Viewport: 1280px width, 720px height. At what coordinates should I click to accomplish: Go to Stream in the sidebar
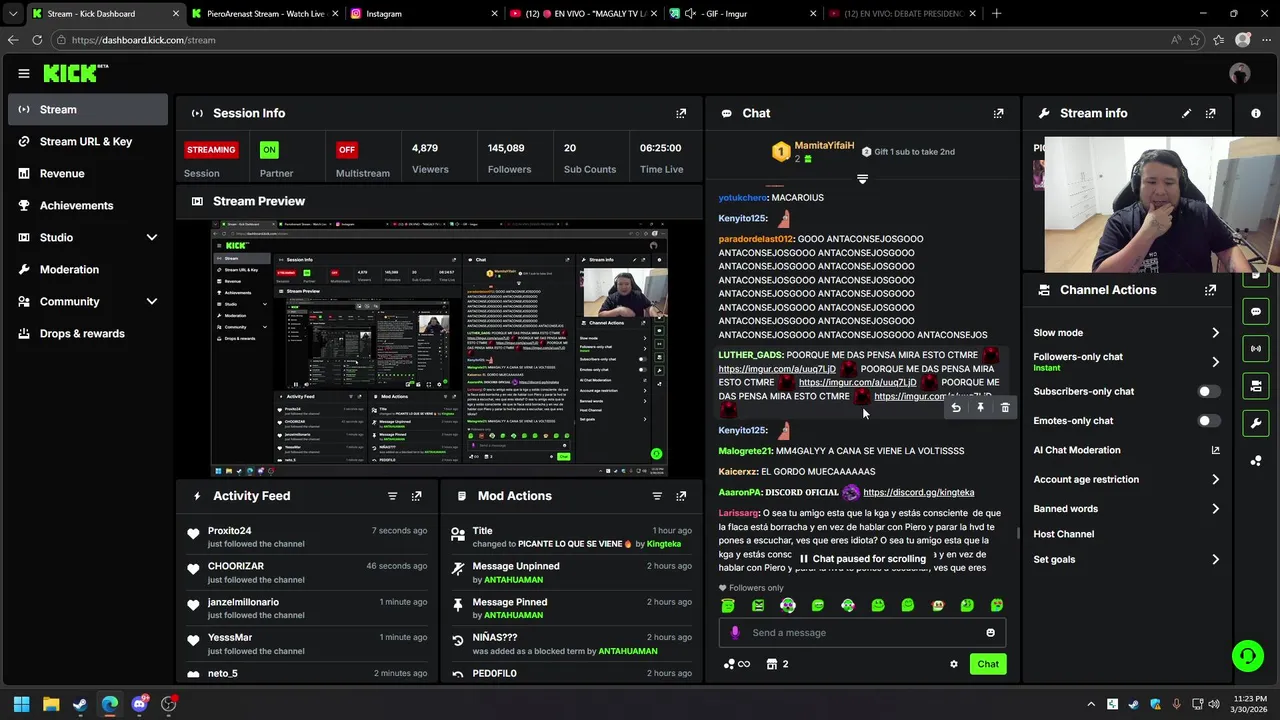point(88,110)
